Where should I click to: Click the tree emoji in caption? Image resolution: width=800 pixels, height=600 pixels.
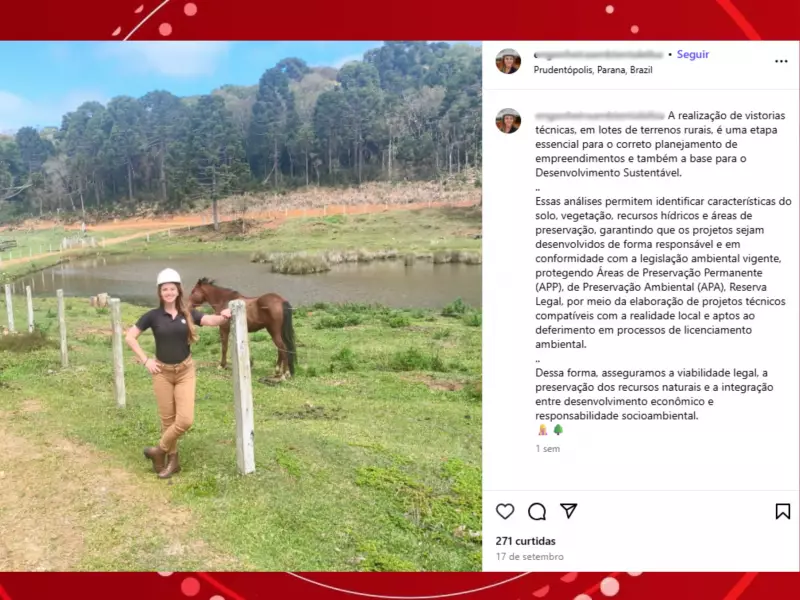pos(558,430)
